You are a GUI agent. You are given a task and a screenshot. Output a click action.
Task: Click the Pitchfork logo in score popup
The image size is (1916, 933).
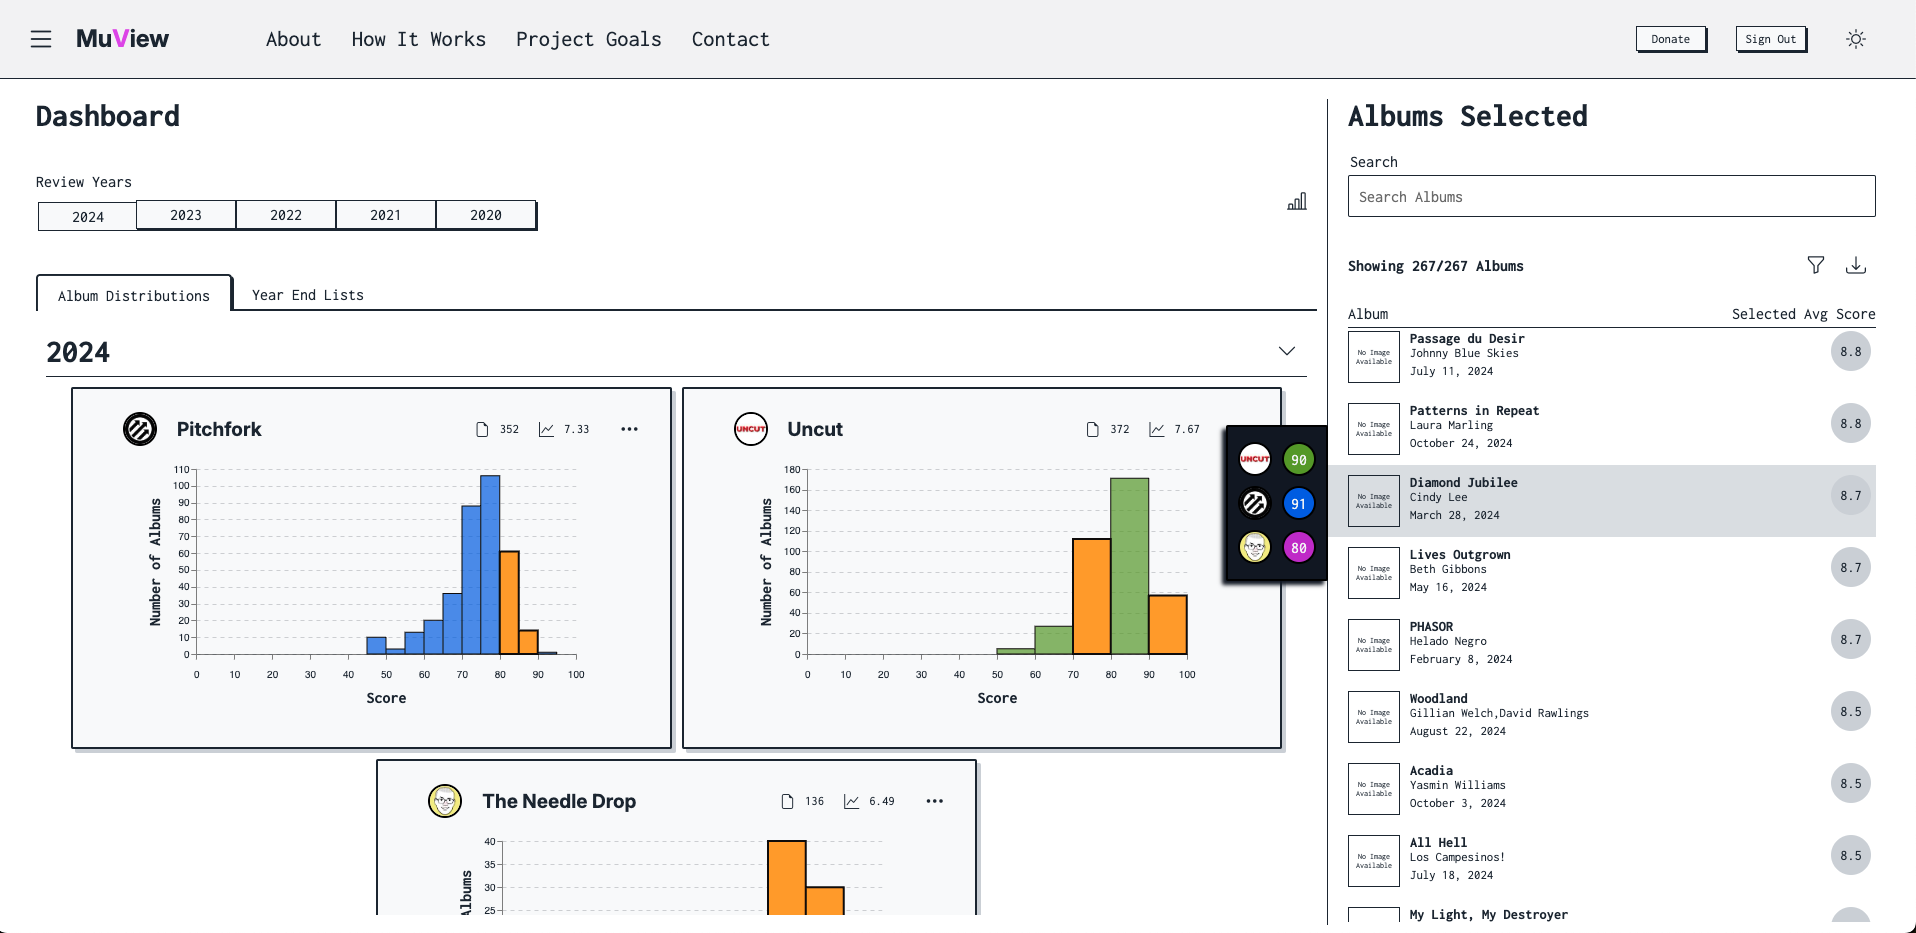[1254, 503]
